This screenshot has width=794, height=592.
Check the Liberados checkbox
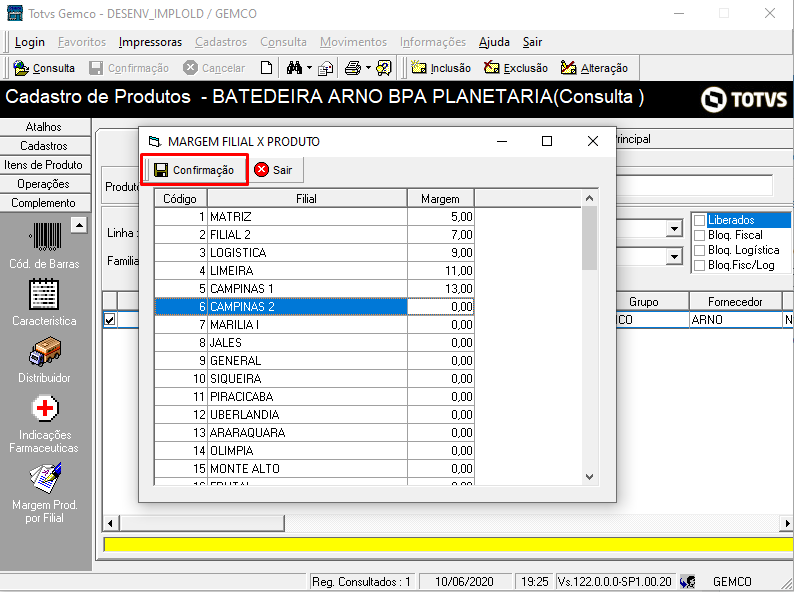pyautogui.click(x=699, y=220)
